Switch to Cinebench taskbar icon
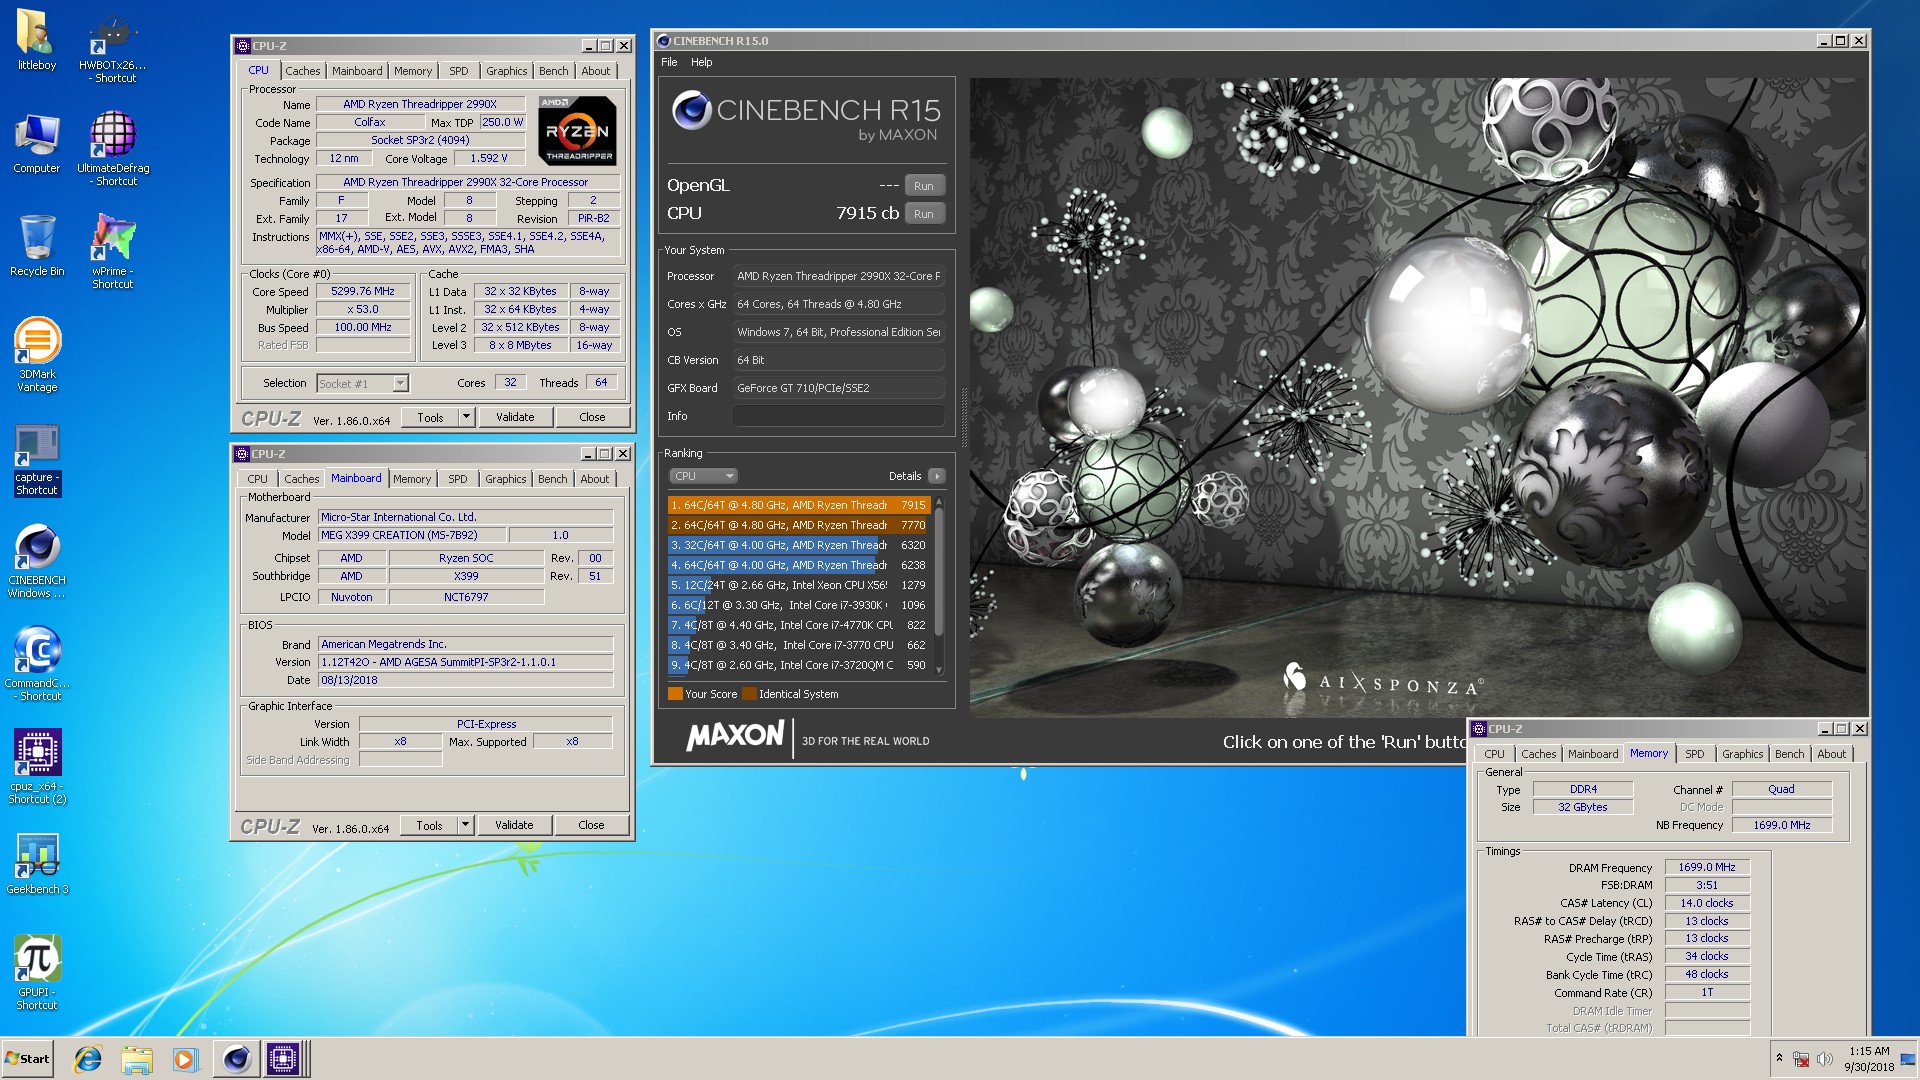Viewport: 1920px width, 1080px height. click(x=236, y=1059)
